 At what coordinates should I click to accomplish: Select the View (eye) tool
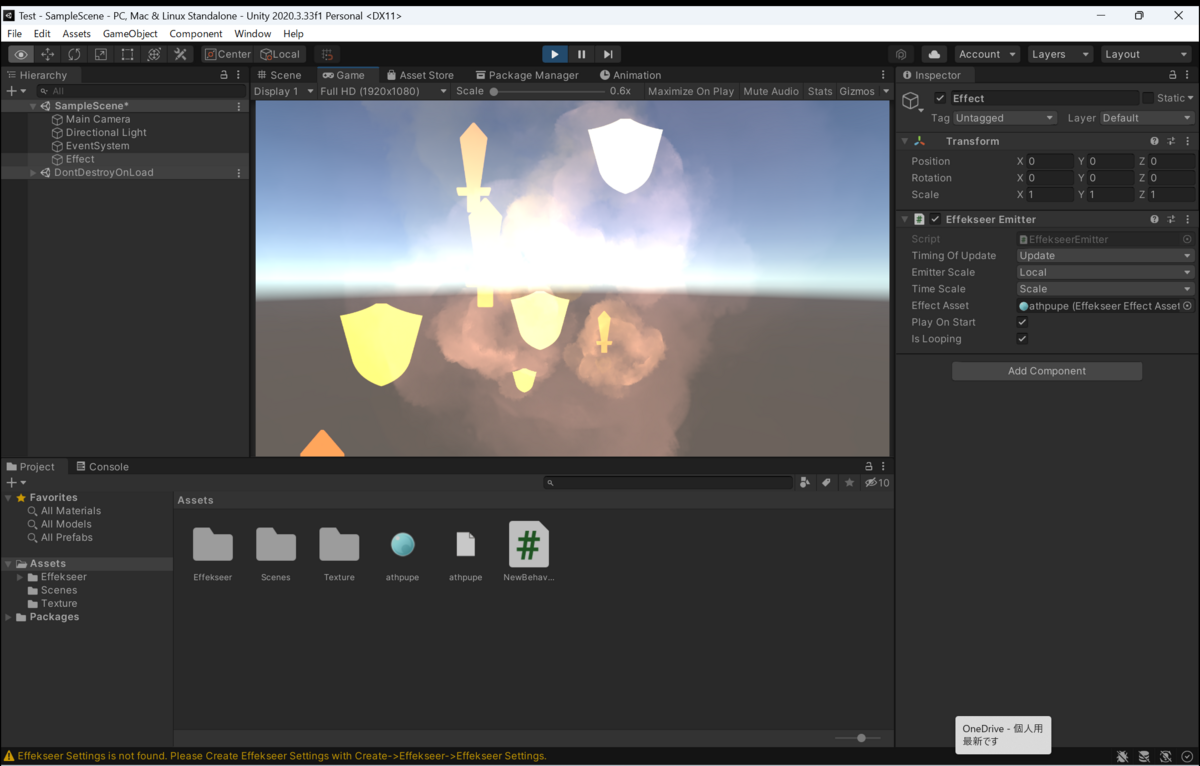pyautogui.click(x=21, y=54)
